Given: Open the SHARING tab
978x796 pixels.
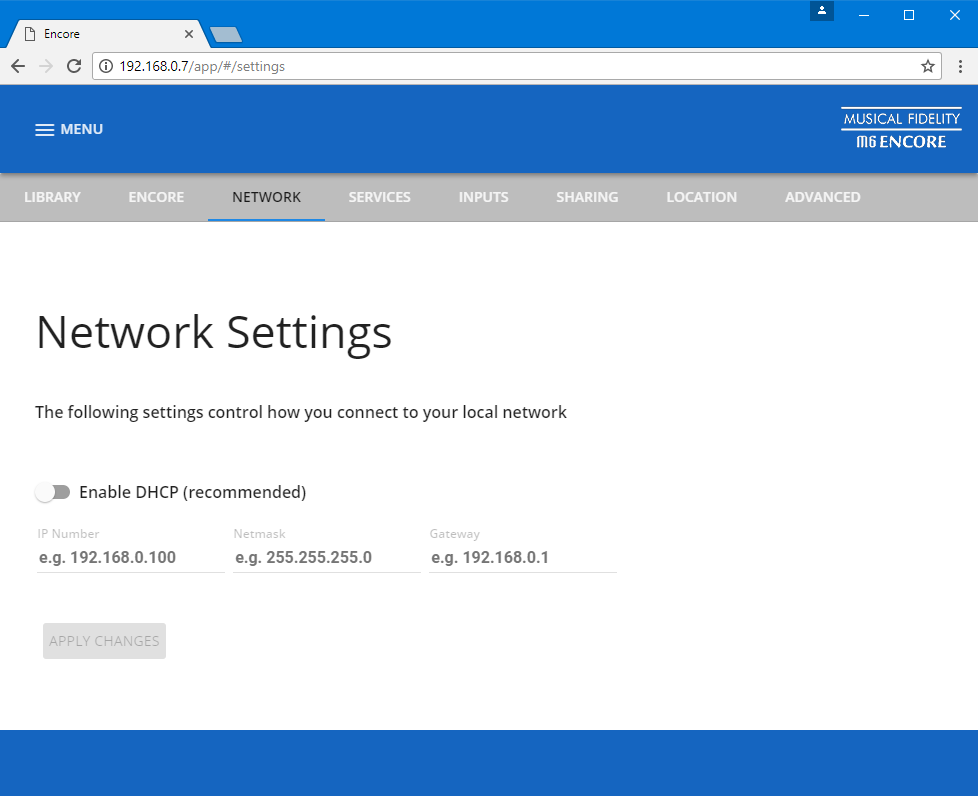Looking at the screenshot, I should point(587,197).
